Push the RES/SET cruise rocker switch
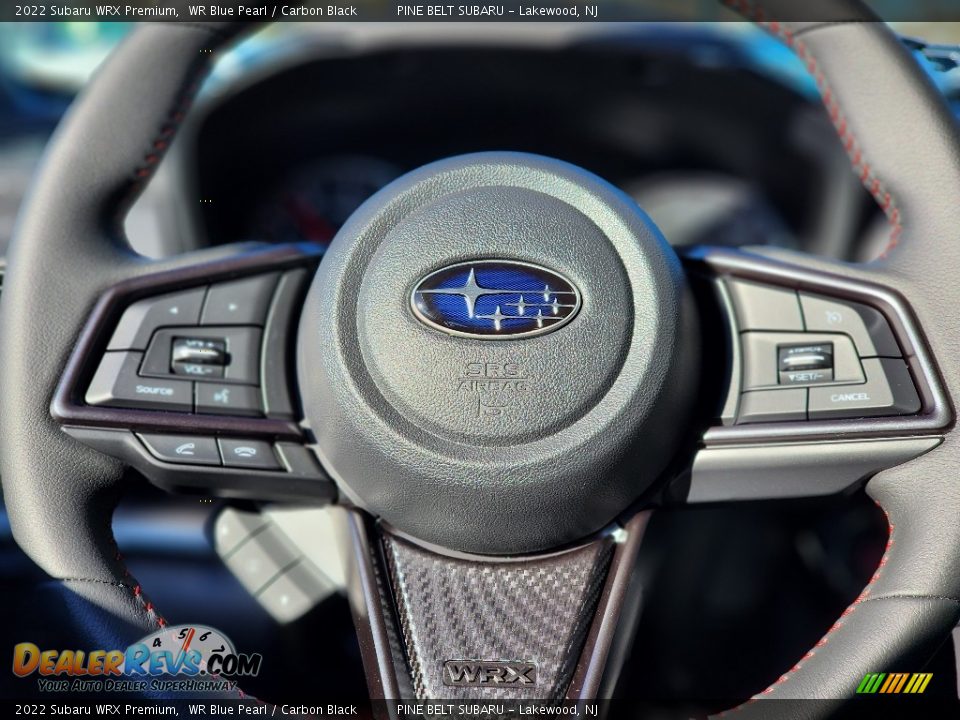Viewport: 960px width, 720px height. coord(805,364)
